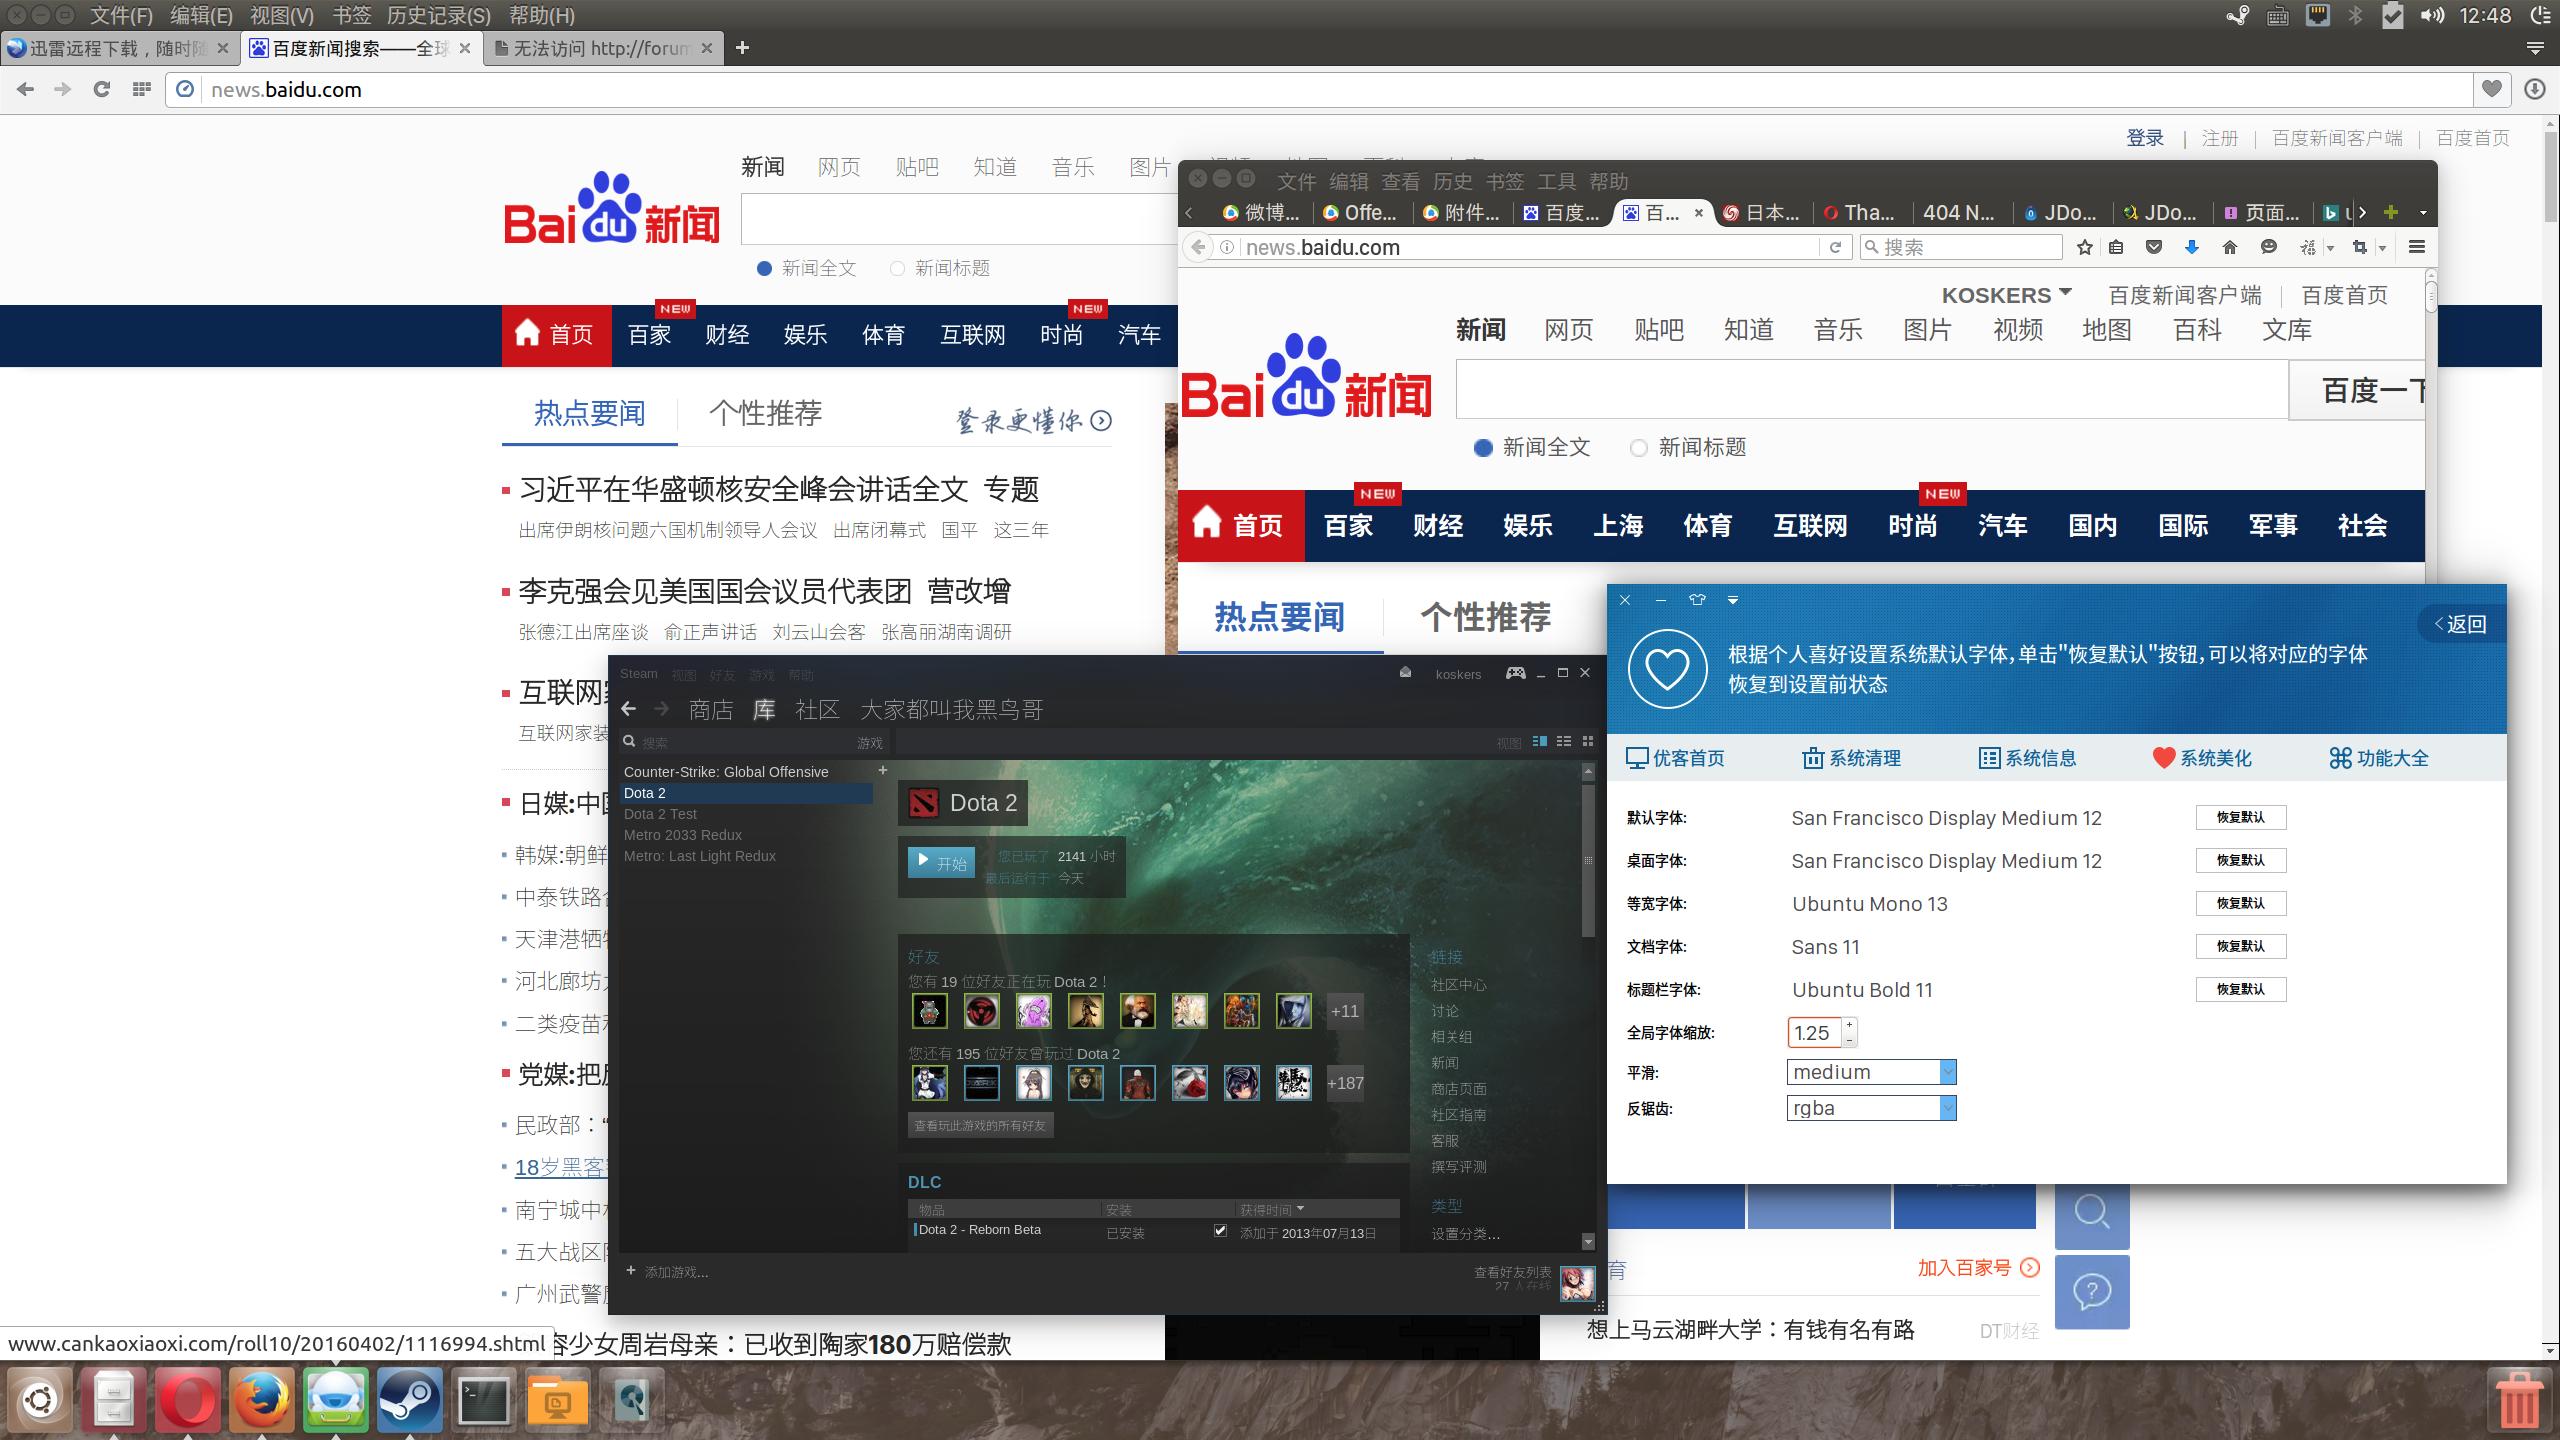Click Firefox bookmark star icon

[2084, 247]
